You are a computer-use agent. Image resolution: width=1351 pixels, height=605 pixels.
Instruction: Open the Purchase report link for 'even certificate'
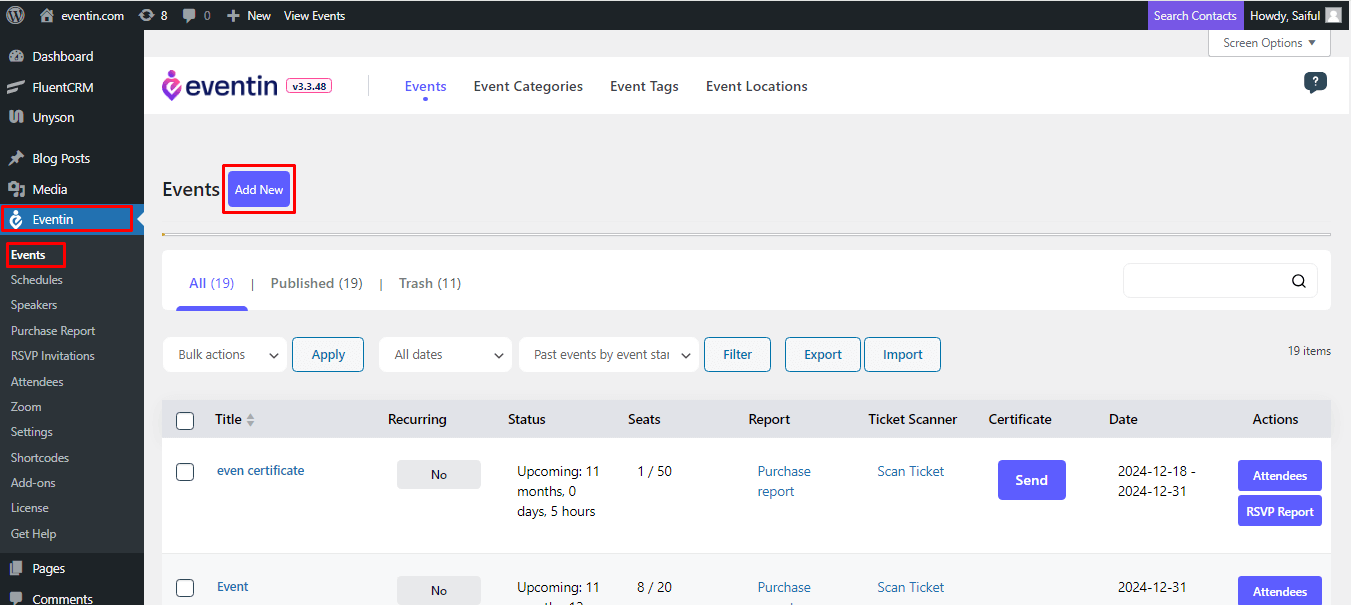[x=784, y=481]
